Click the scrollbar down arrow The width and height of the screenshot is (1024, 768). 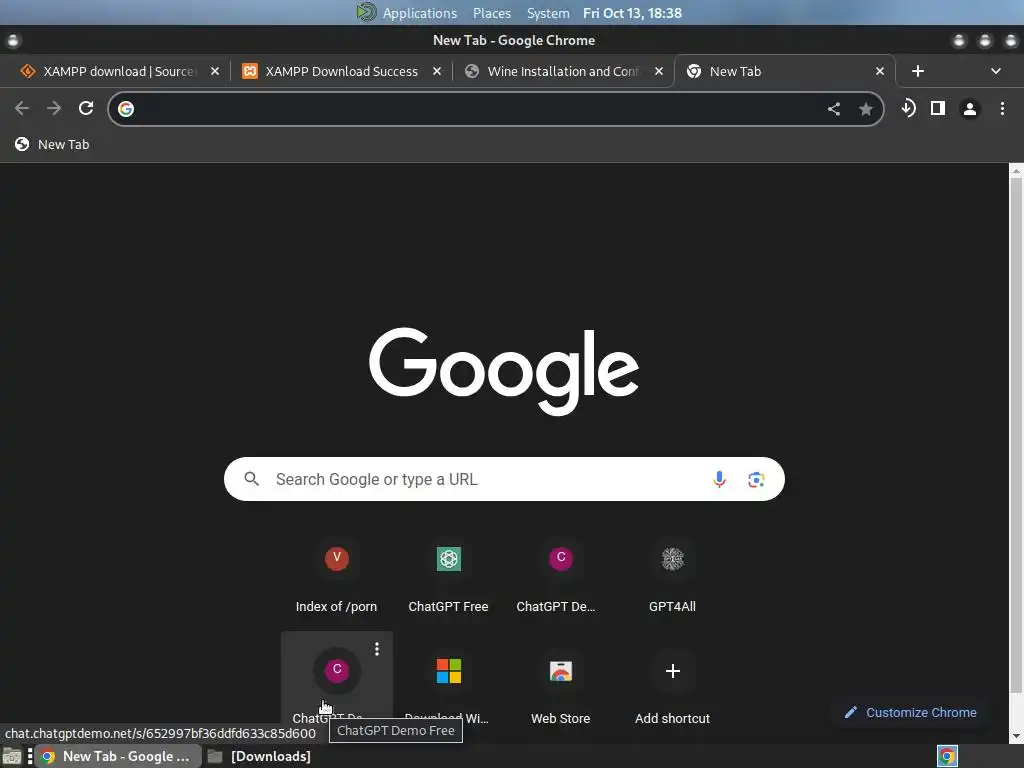tap(1016, 736)
